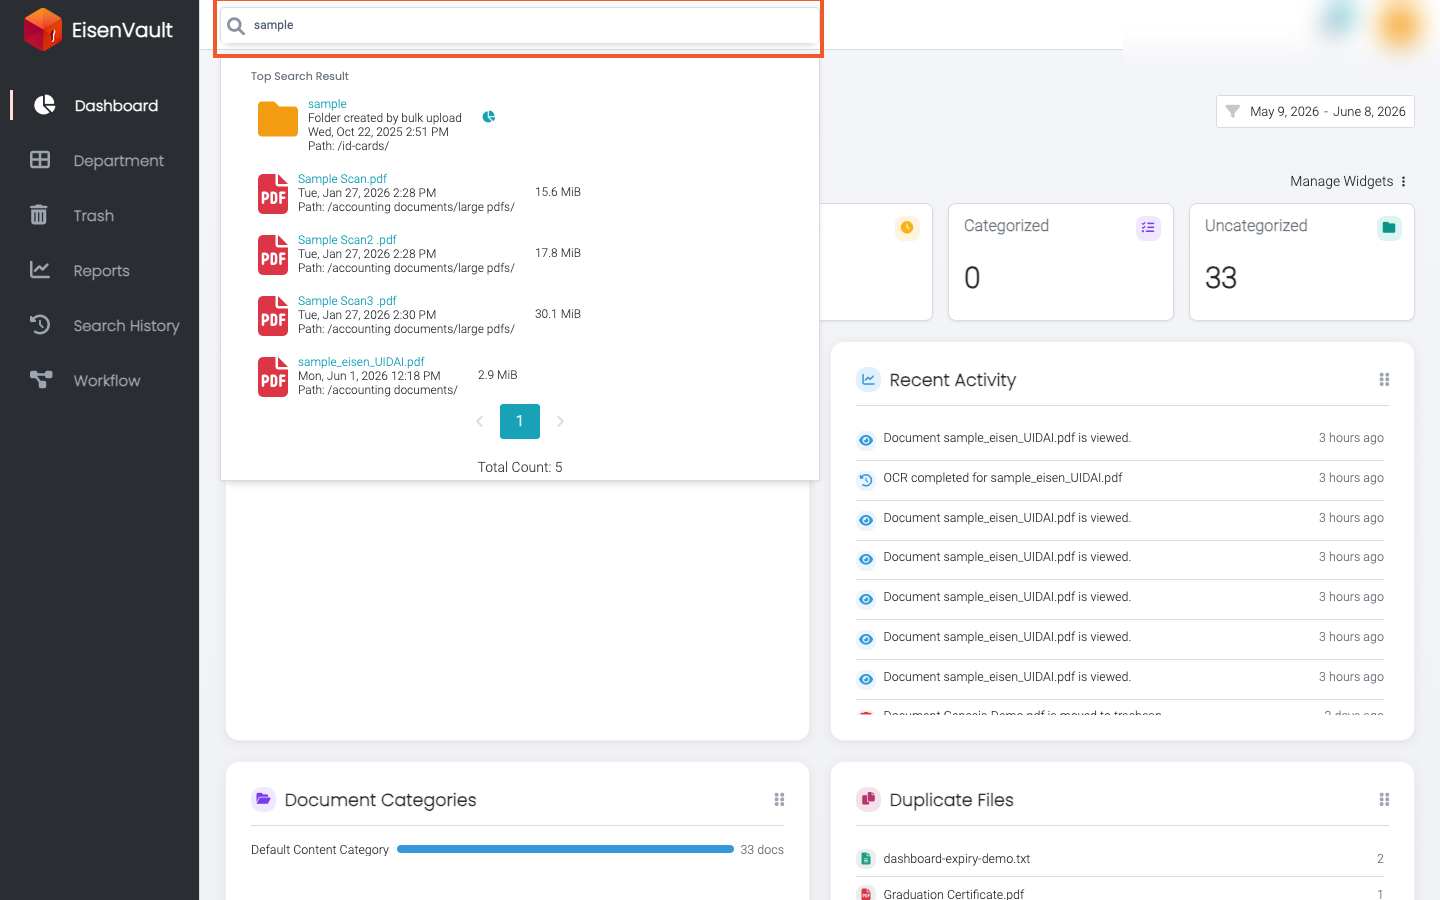Click Document Categories folder icon
The width and height of the screenshot is (1440, 900).
tap(263, 799)
